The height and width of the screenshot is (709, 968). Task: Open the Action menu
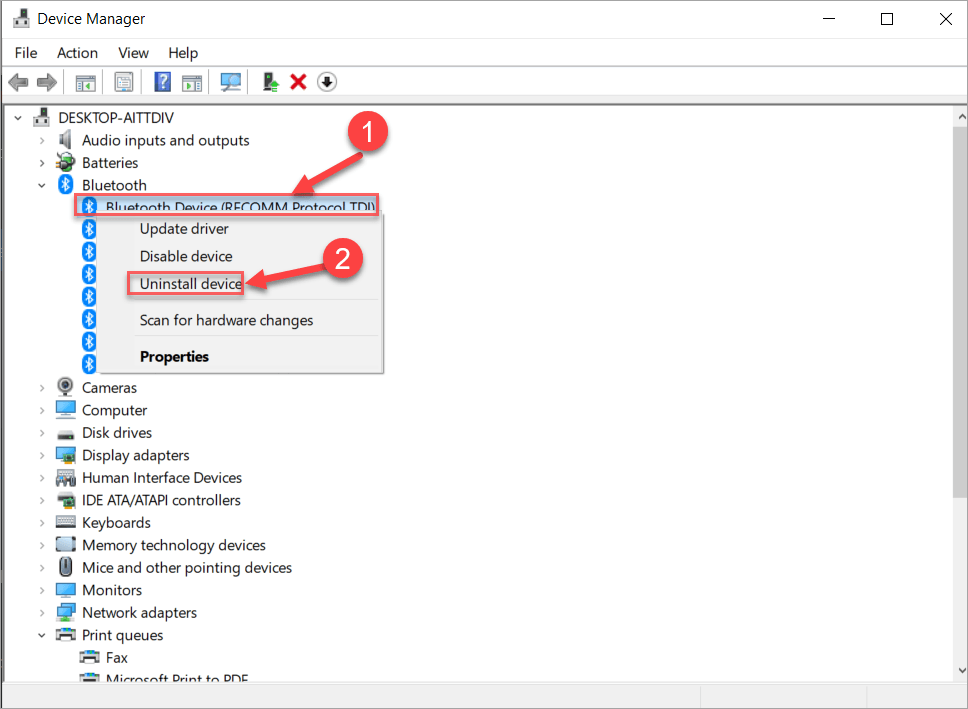click(x=77, y=53)
